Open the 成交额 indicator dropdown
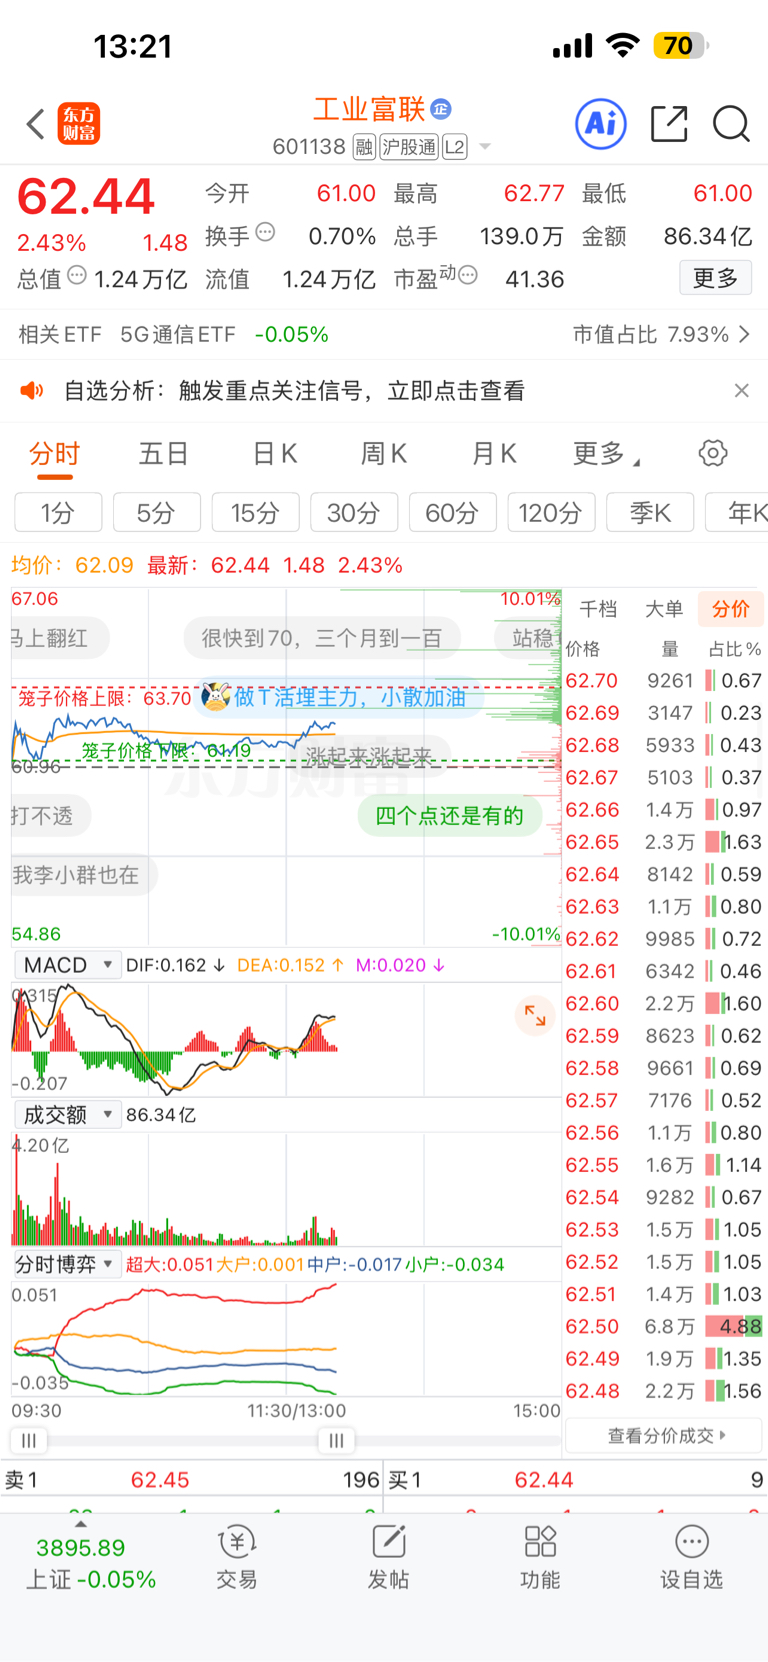 coord(68,1114)
